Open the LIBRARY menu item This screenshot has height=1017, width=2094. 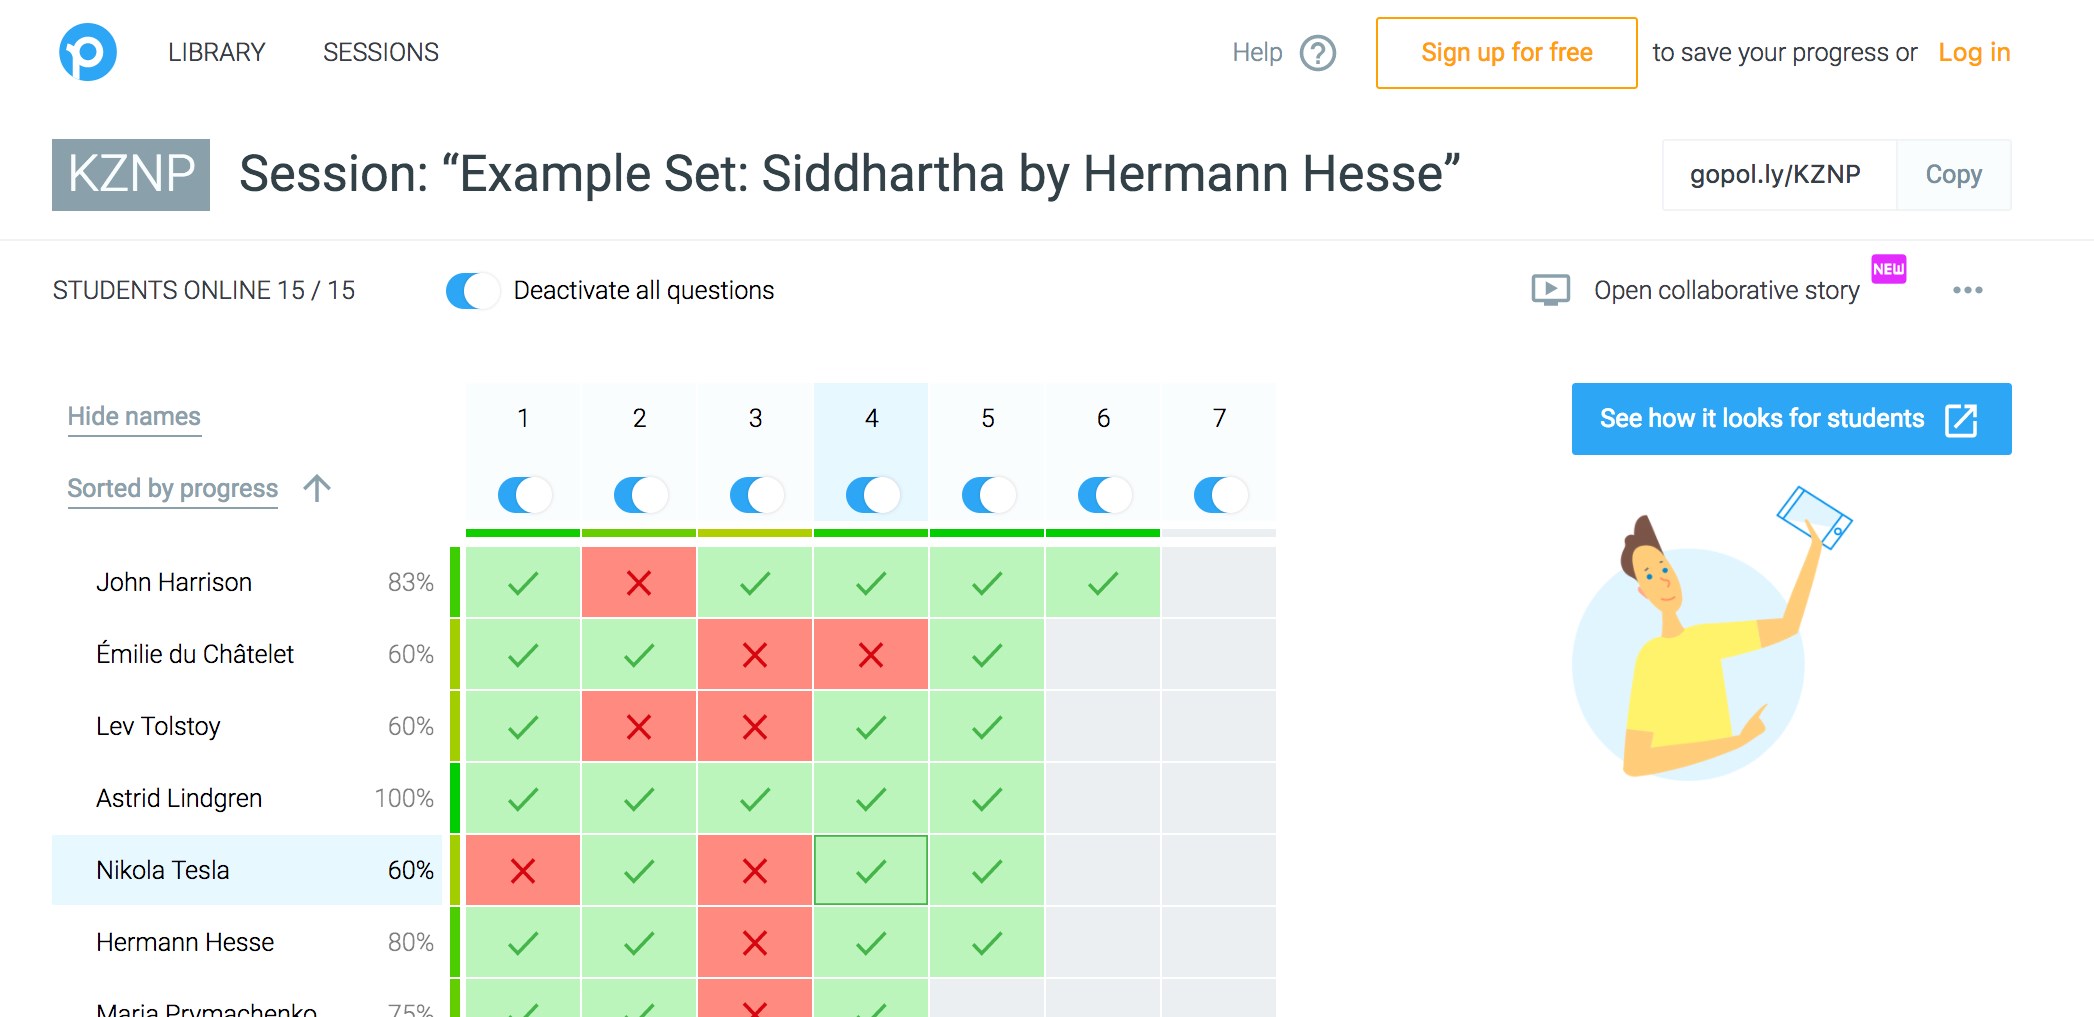(216, 52)
